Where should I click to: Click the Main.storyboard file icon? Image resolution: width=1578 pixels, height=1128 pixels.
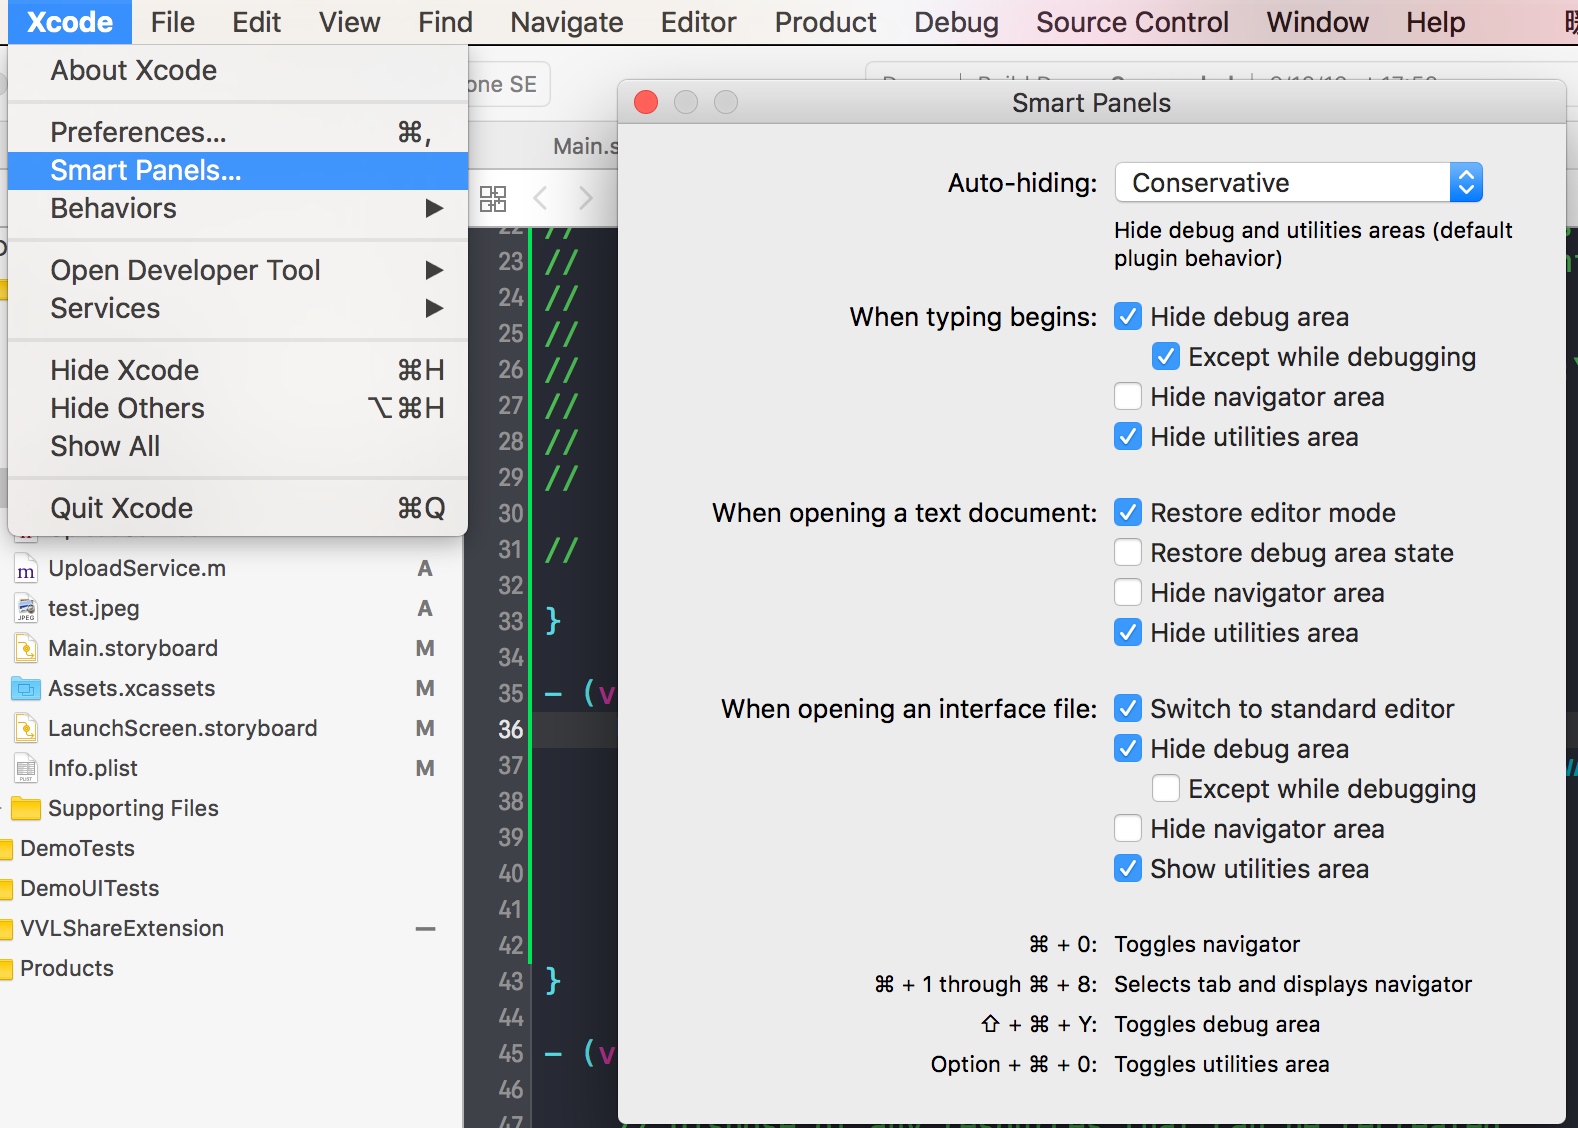tap(26, 649)
